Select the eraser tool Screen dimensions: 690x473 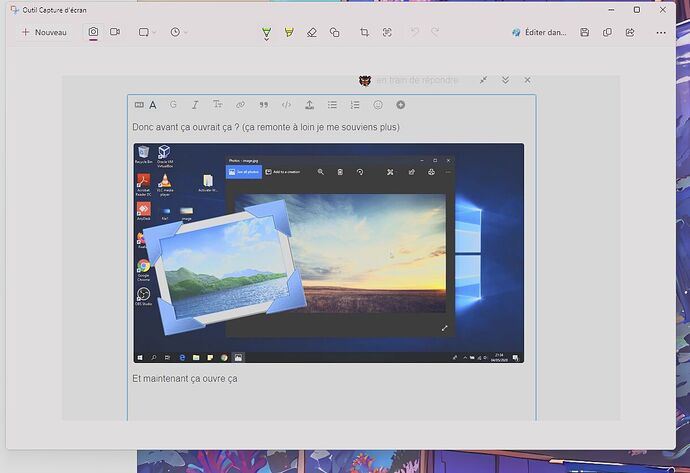point(312,33)
